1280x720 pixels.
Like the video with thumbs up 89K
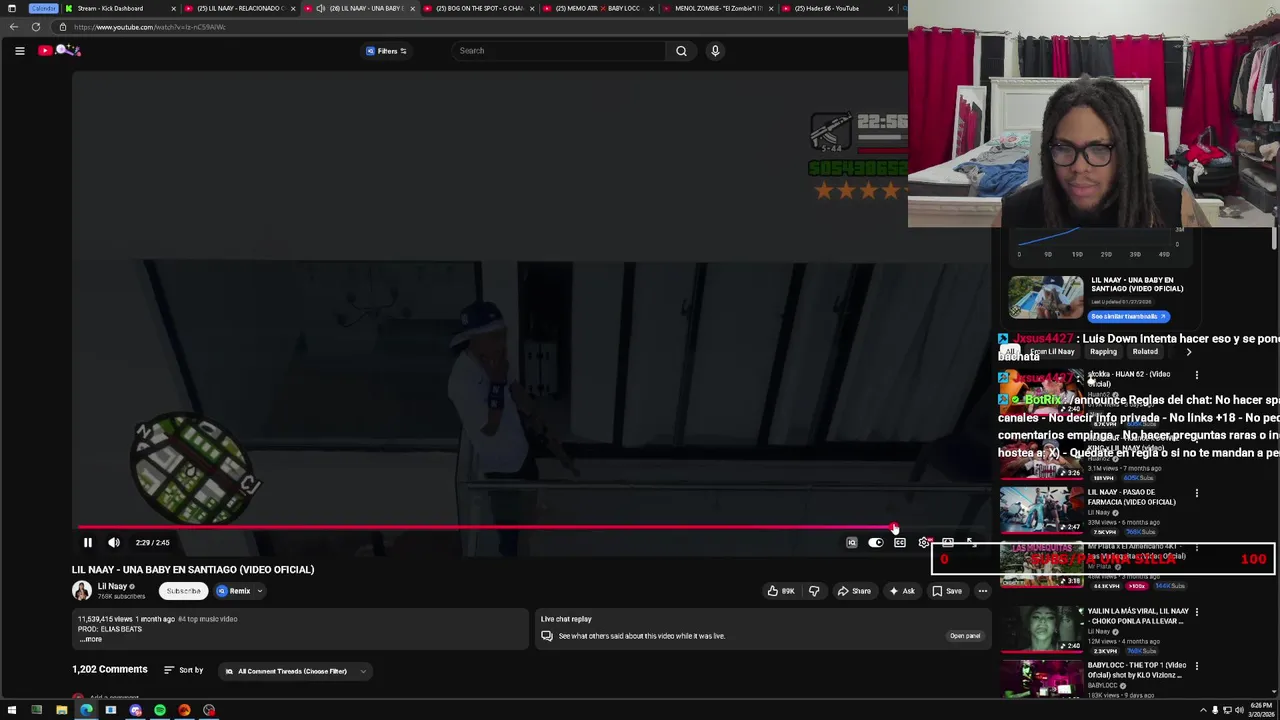781,591
